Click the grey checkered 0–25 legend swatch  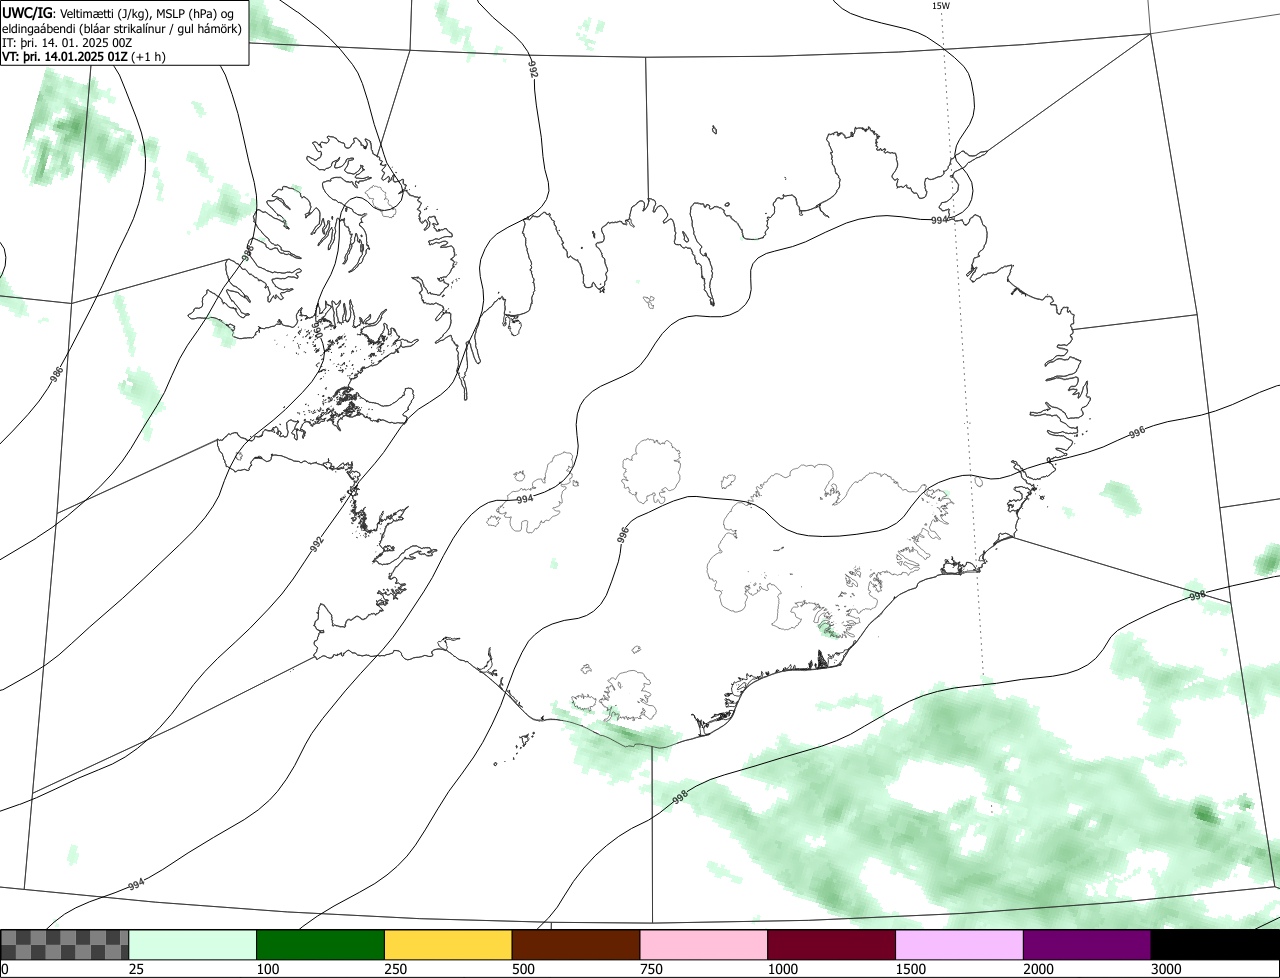65,945
